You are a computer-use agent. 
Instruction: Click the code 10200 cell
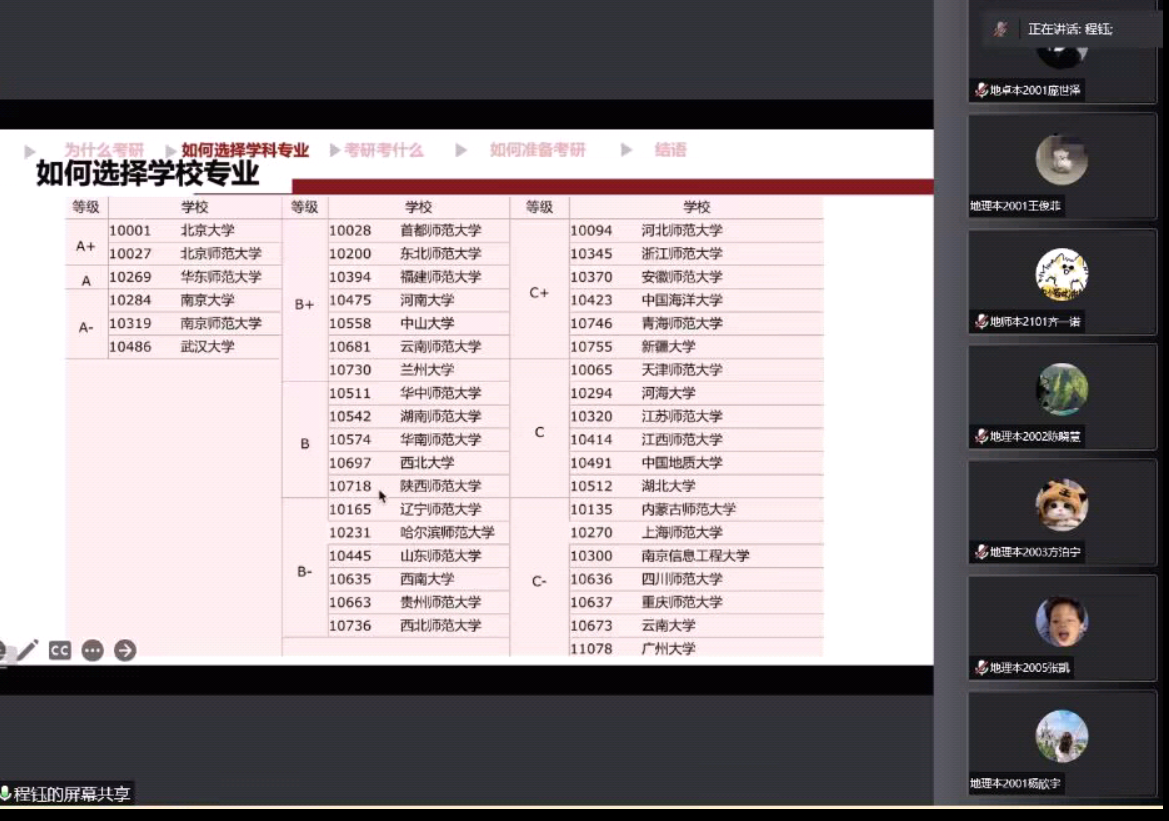coord(350,254)
